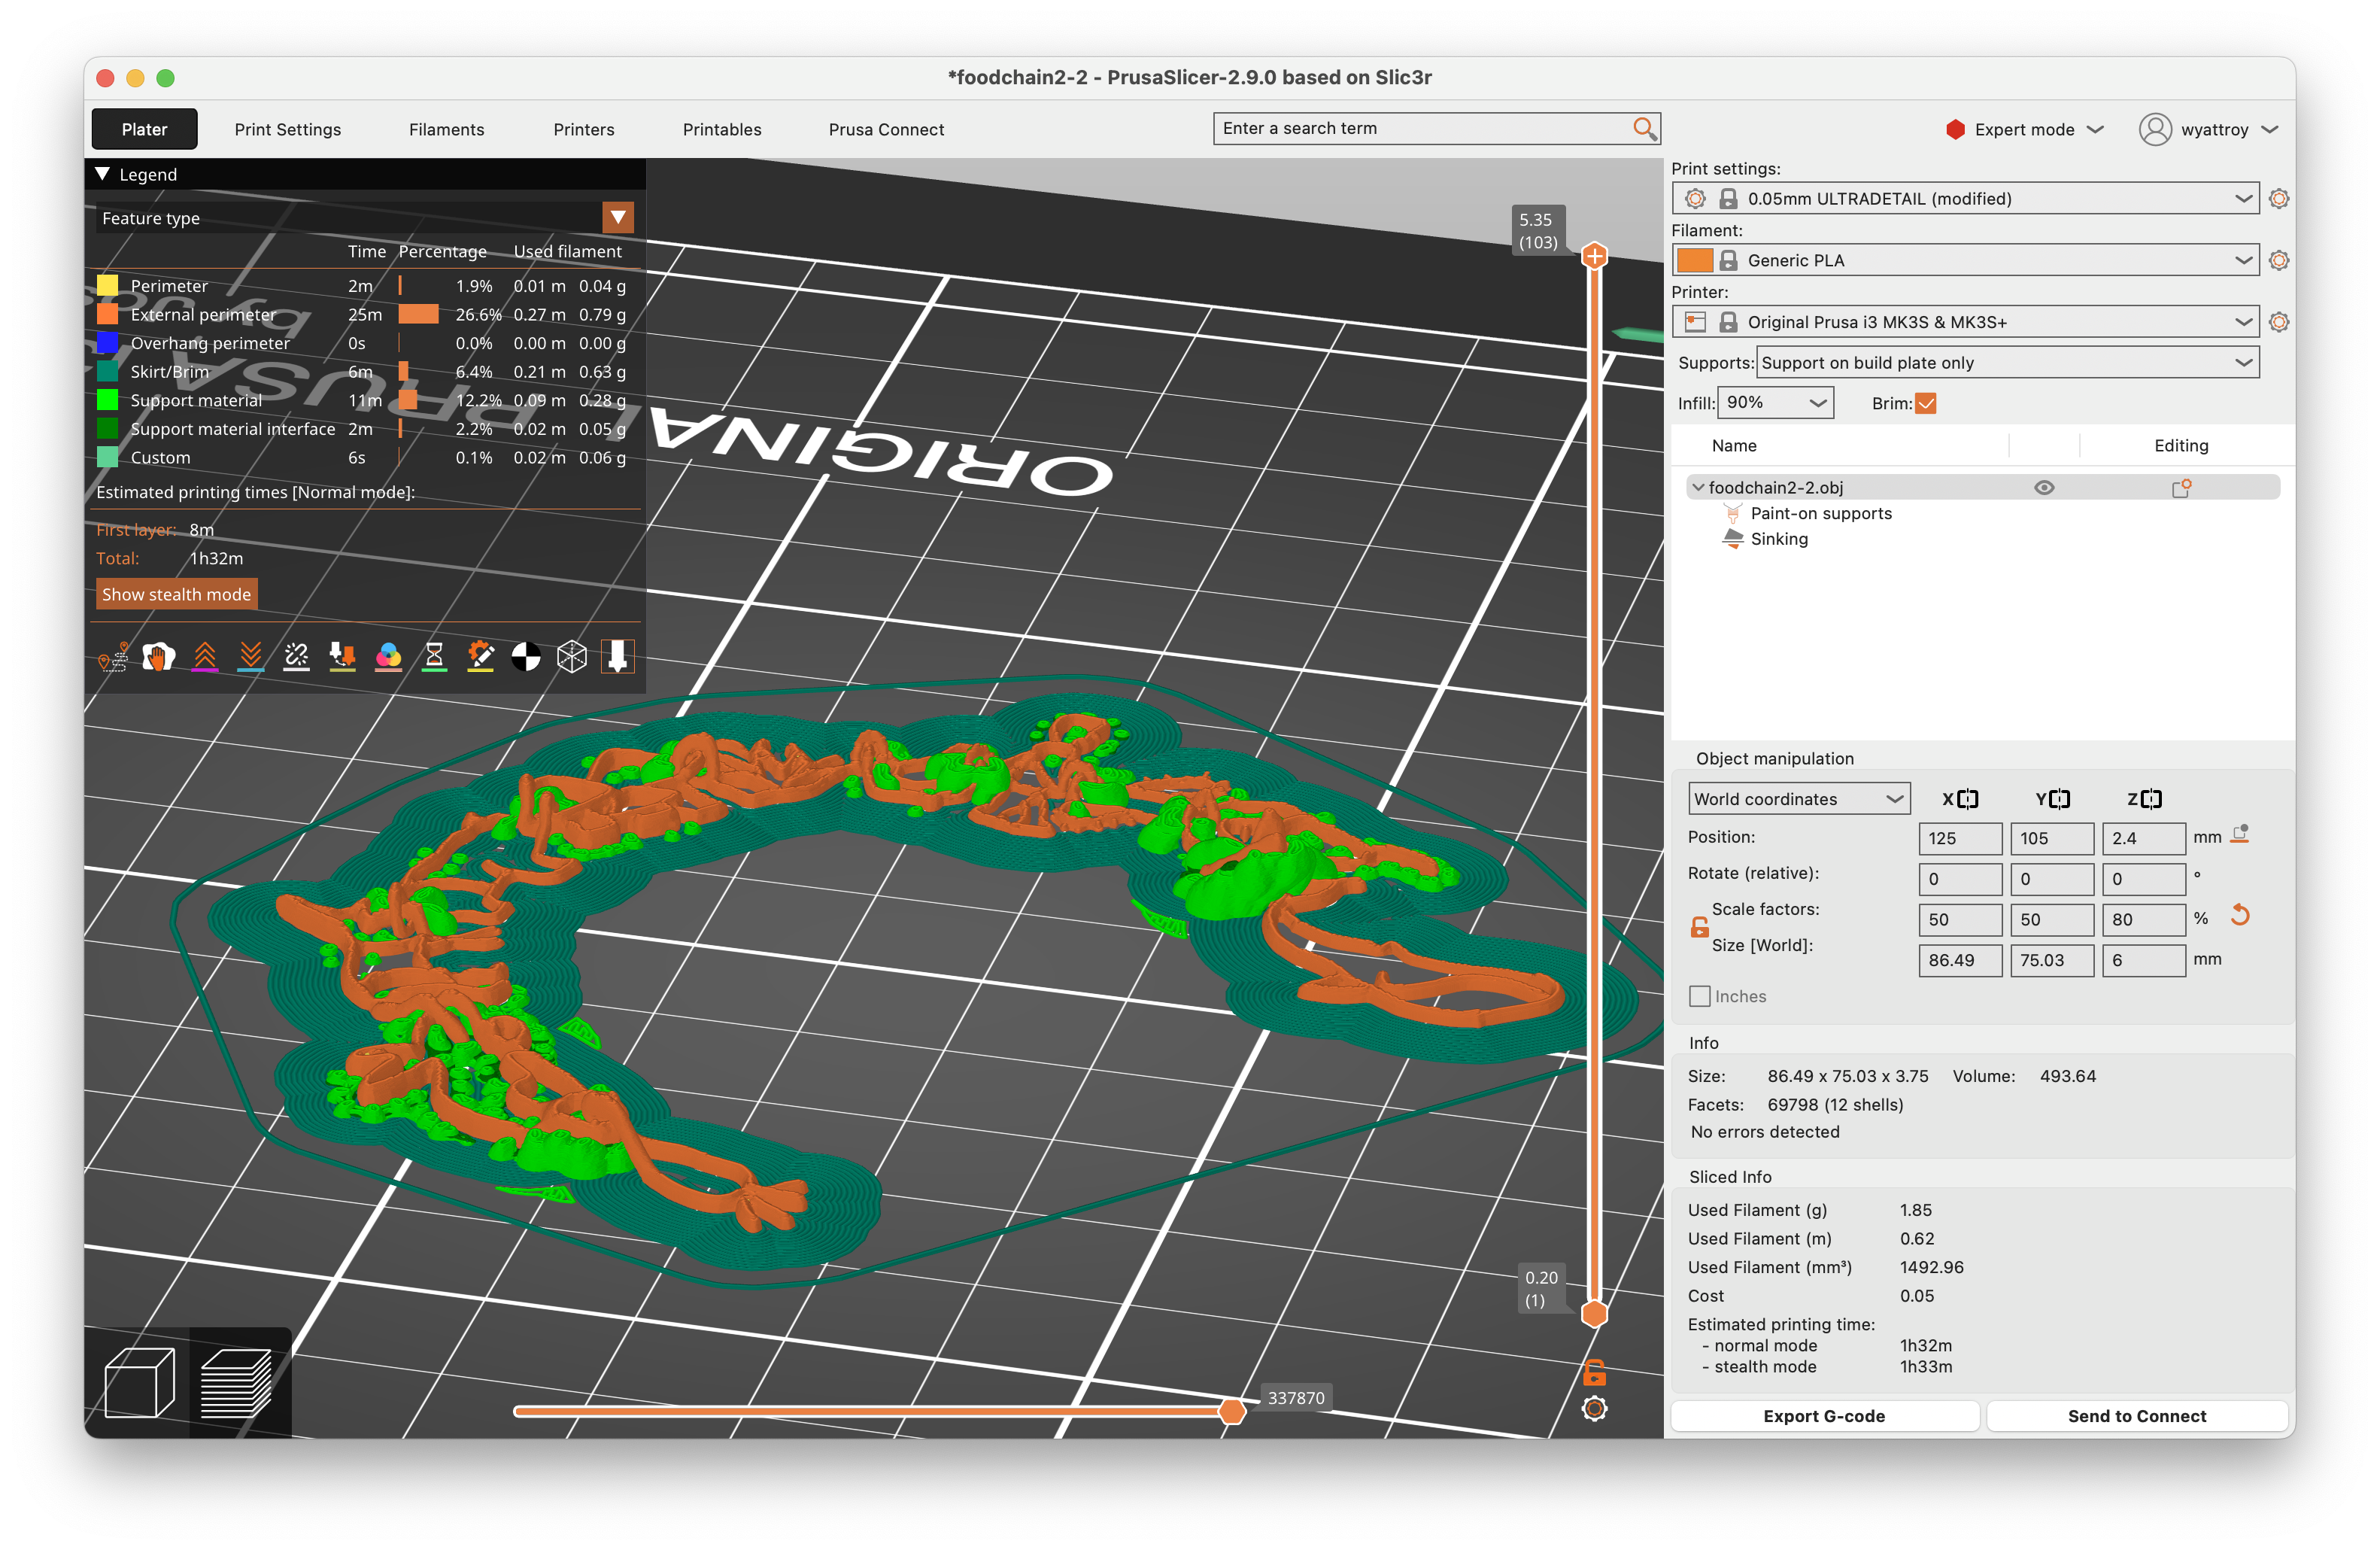
Task: Click Show stealth mode button
Action: tap(176, 594)
